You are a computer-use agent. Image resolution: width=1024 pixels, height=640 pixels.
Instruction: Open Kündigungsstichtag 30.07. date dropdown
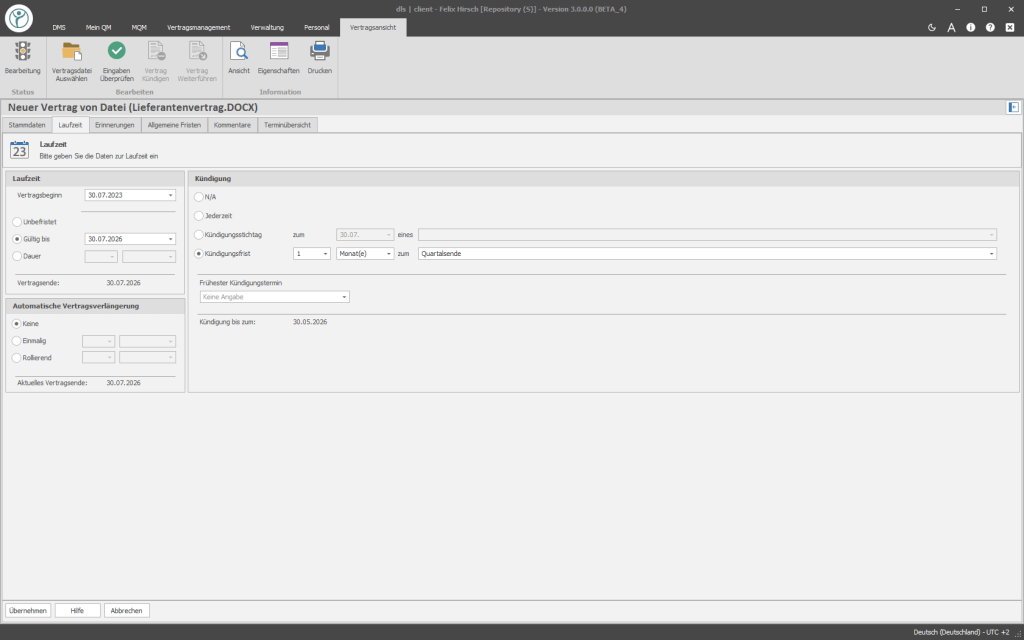[365, 234]
